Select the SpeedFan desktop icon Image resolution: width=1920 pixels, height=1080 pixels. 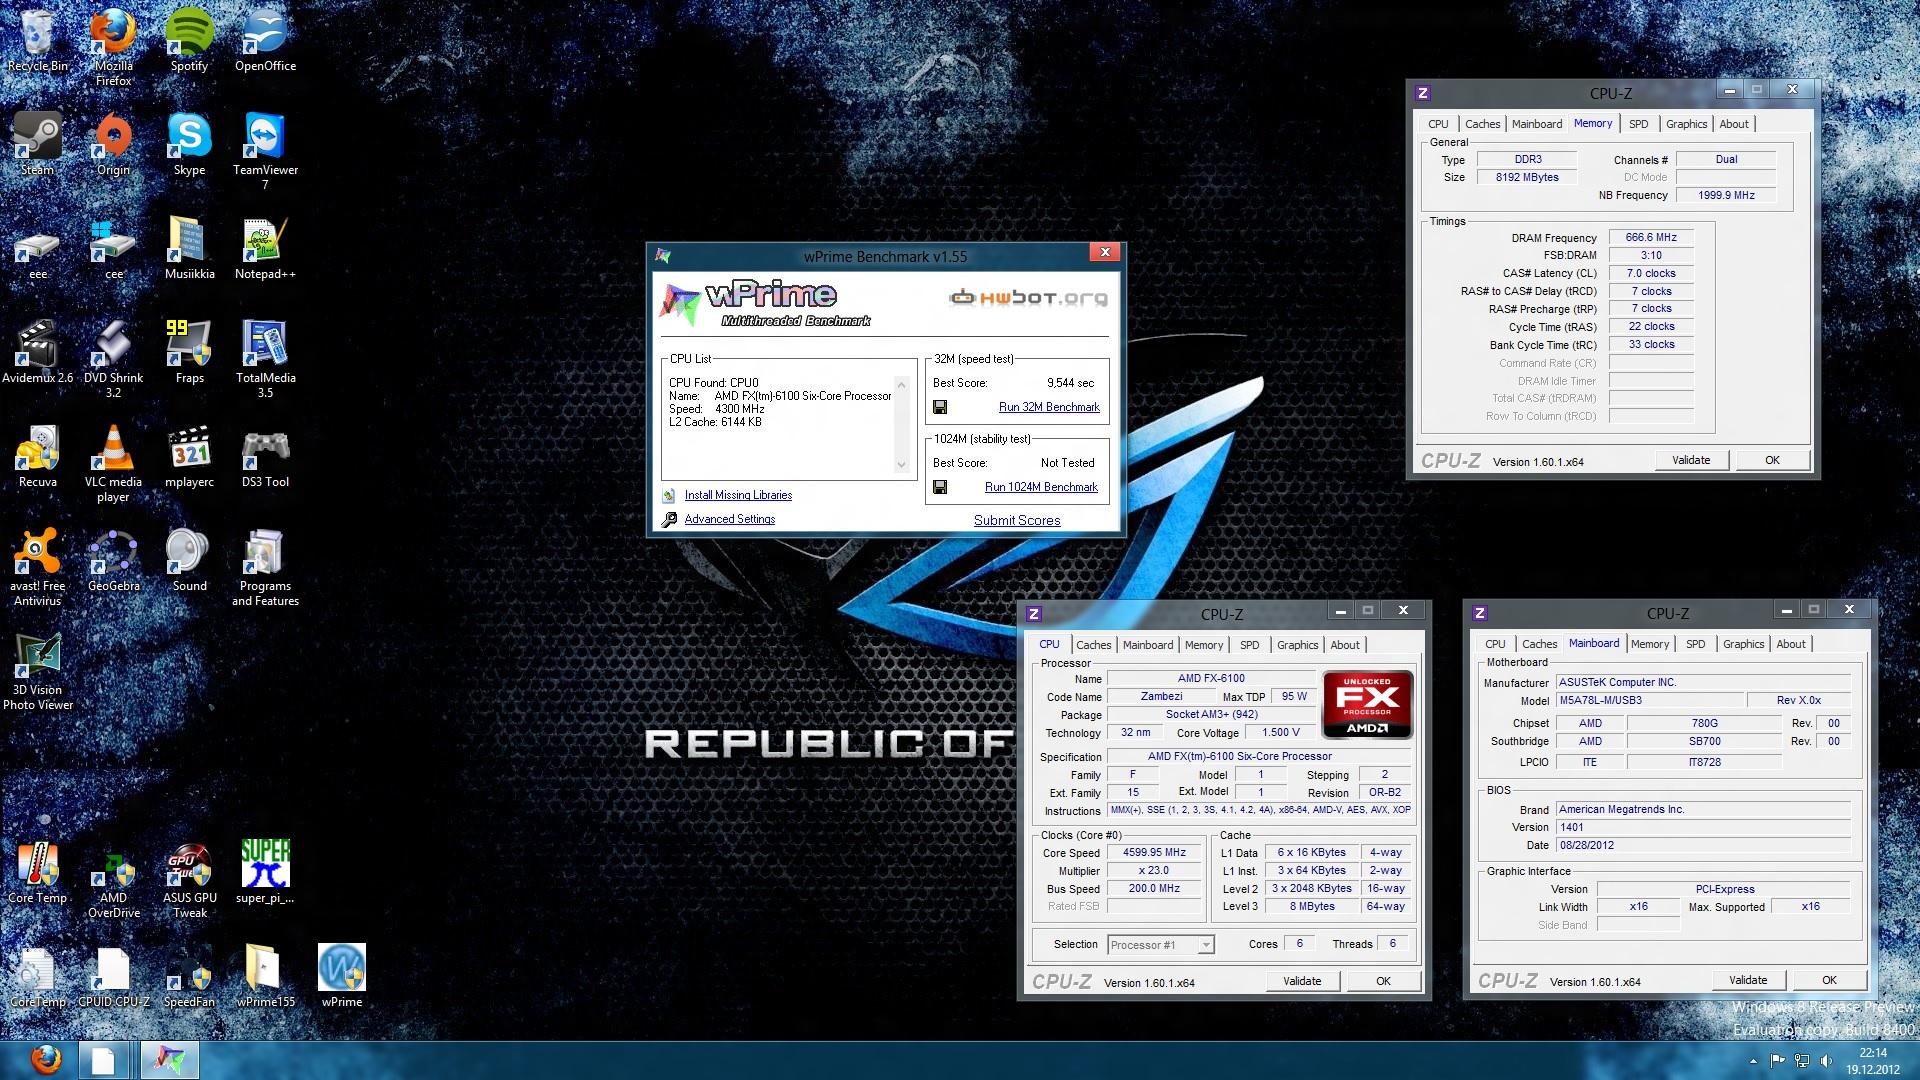coord(189,977)
